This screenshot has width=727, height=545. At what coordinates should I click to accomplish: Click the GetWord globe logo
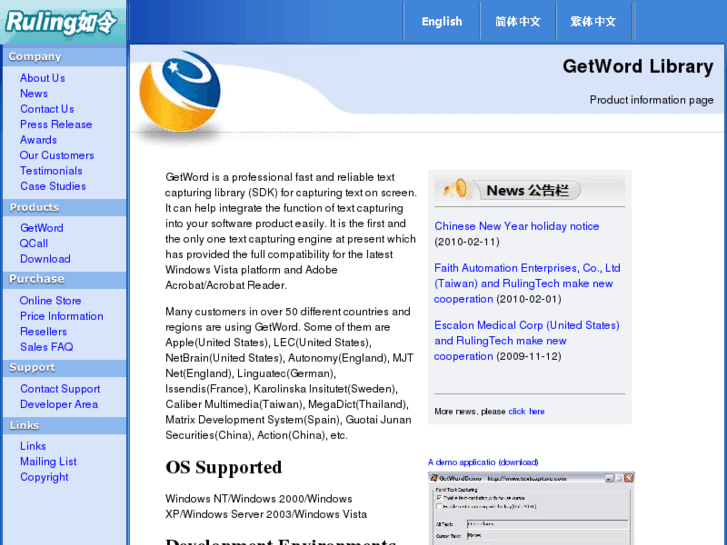(x=180, y=92)
